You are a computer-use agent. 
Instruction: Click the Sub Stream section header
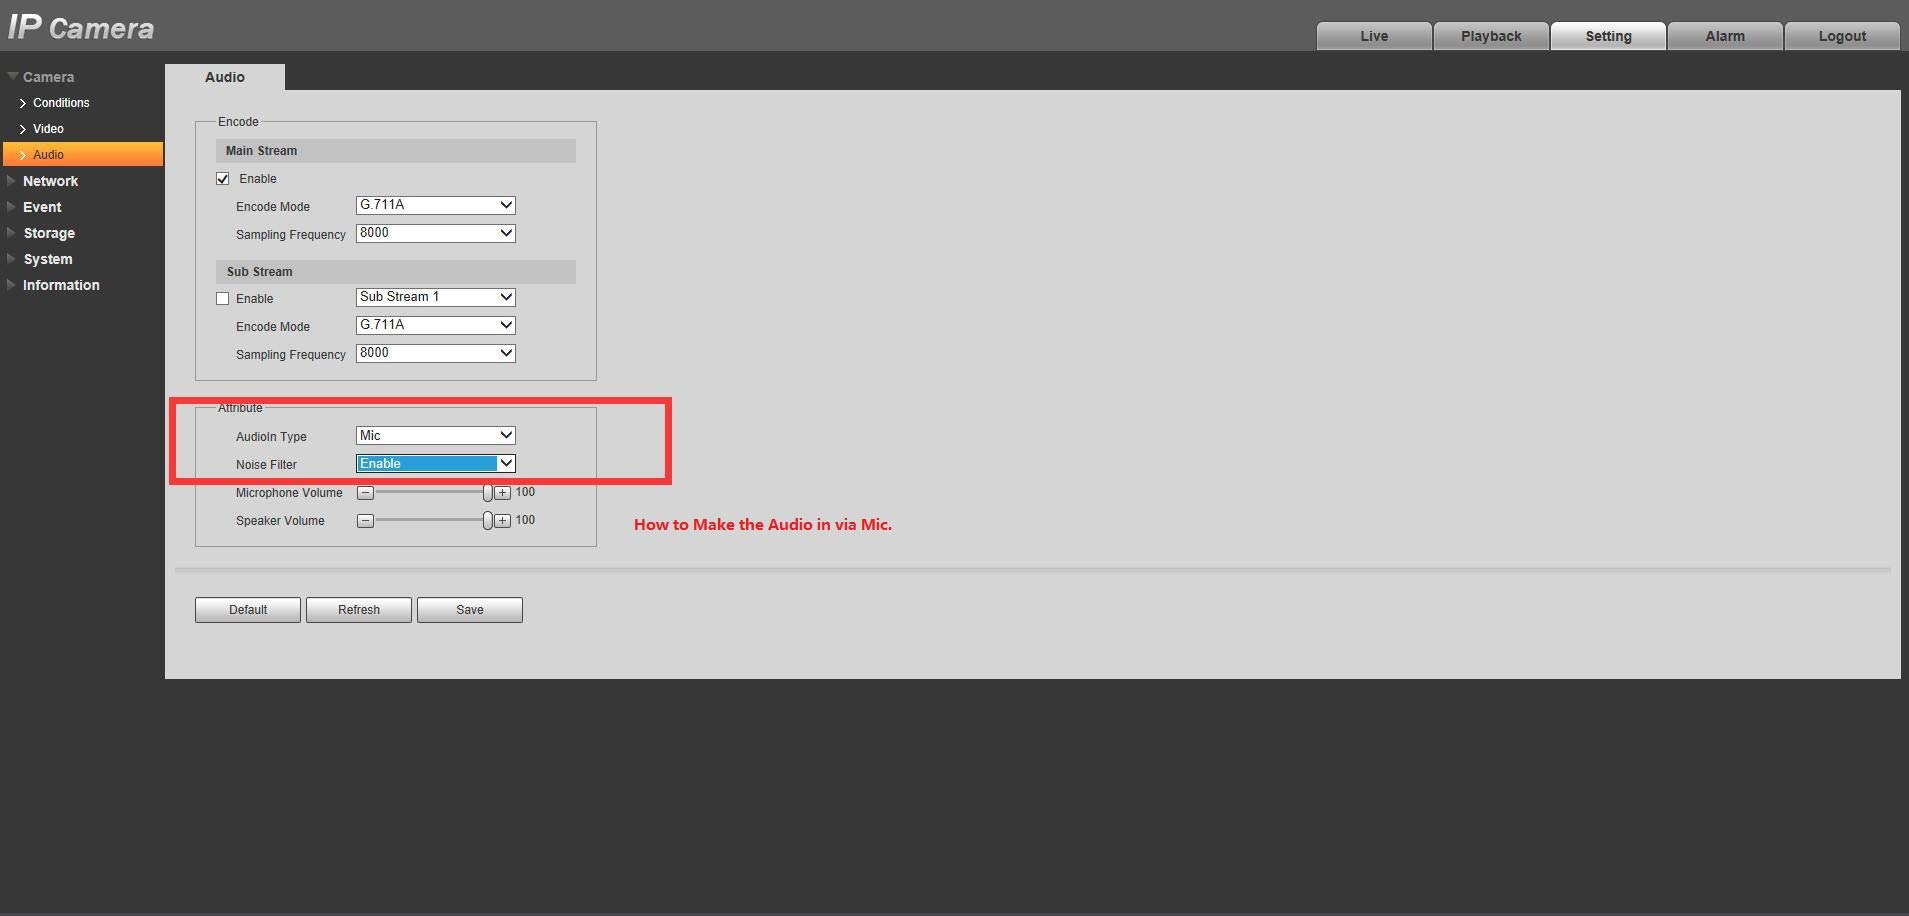coord(396,272)
